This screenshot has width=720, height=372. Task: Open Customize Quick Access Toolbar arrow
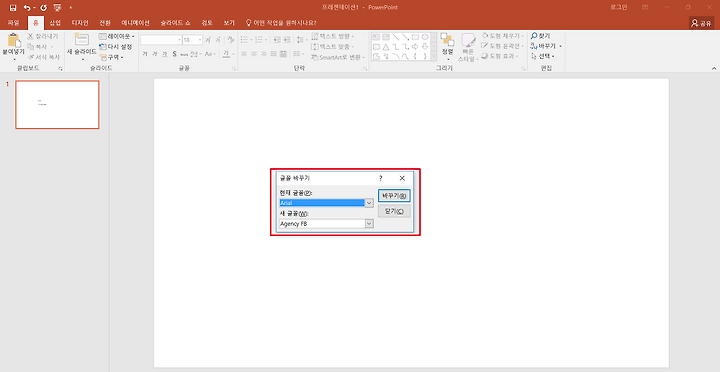(70, 8)
